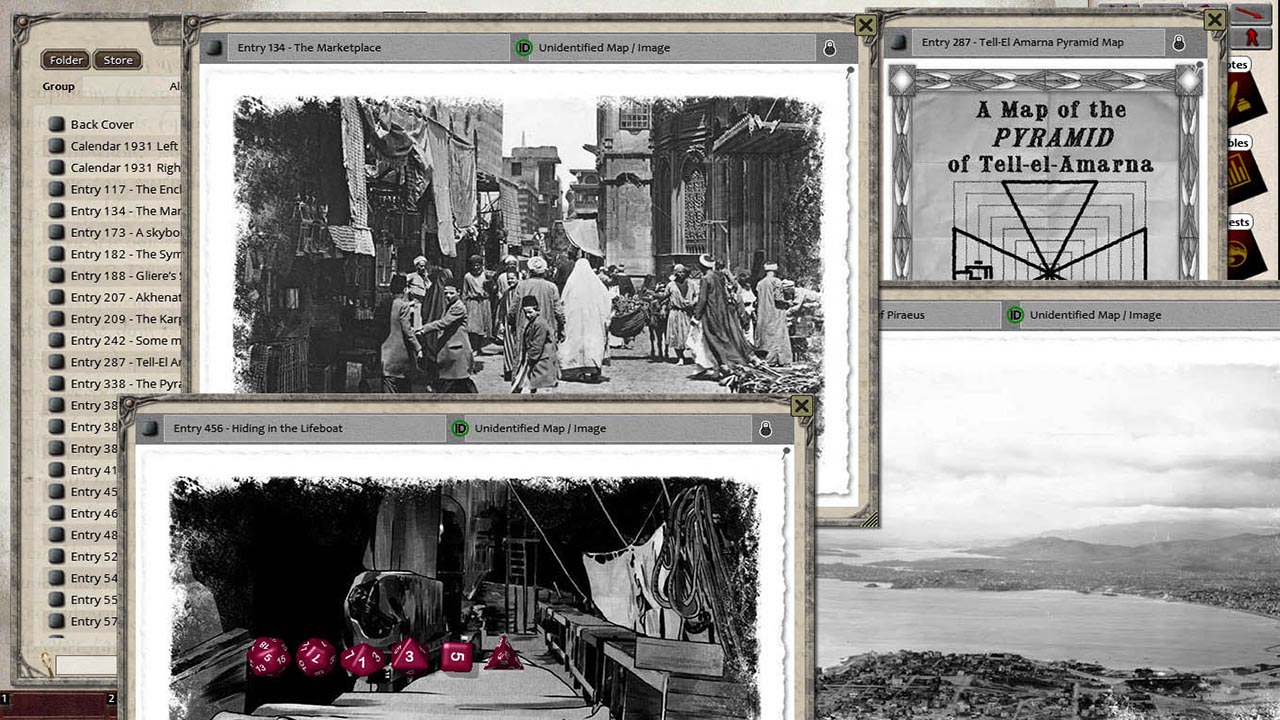Image resolution: width=1280 pixels, height=720 pixels.
Task: Click the selector beside the Back Cover entry
Action: pos(55,124)
